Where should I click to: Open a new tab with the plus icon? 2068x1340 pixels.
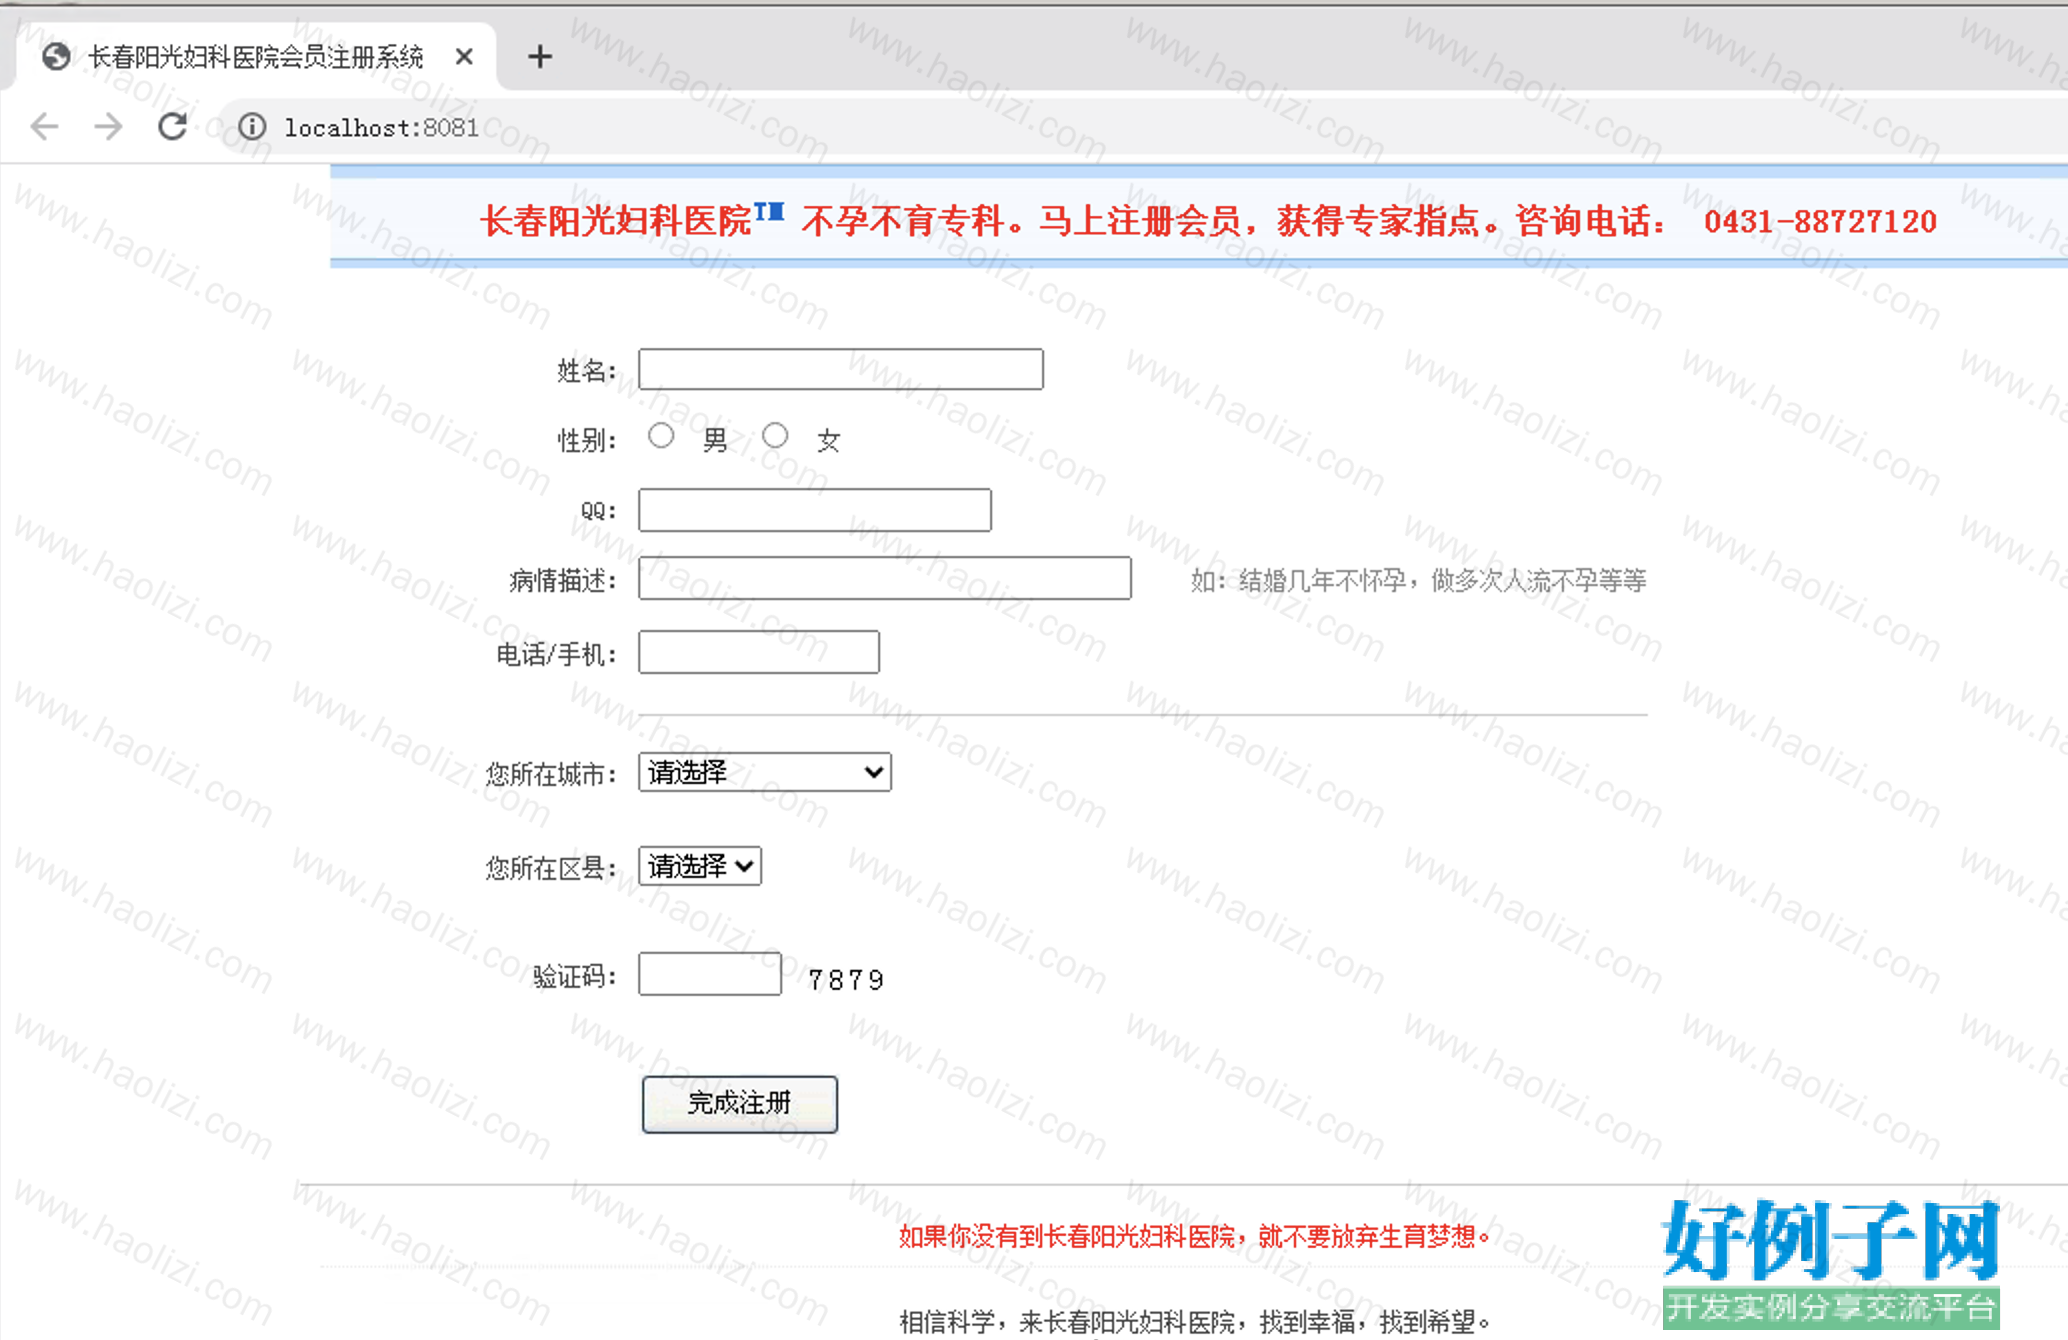pyautogui.click(x=540, y=57)
